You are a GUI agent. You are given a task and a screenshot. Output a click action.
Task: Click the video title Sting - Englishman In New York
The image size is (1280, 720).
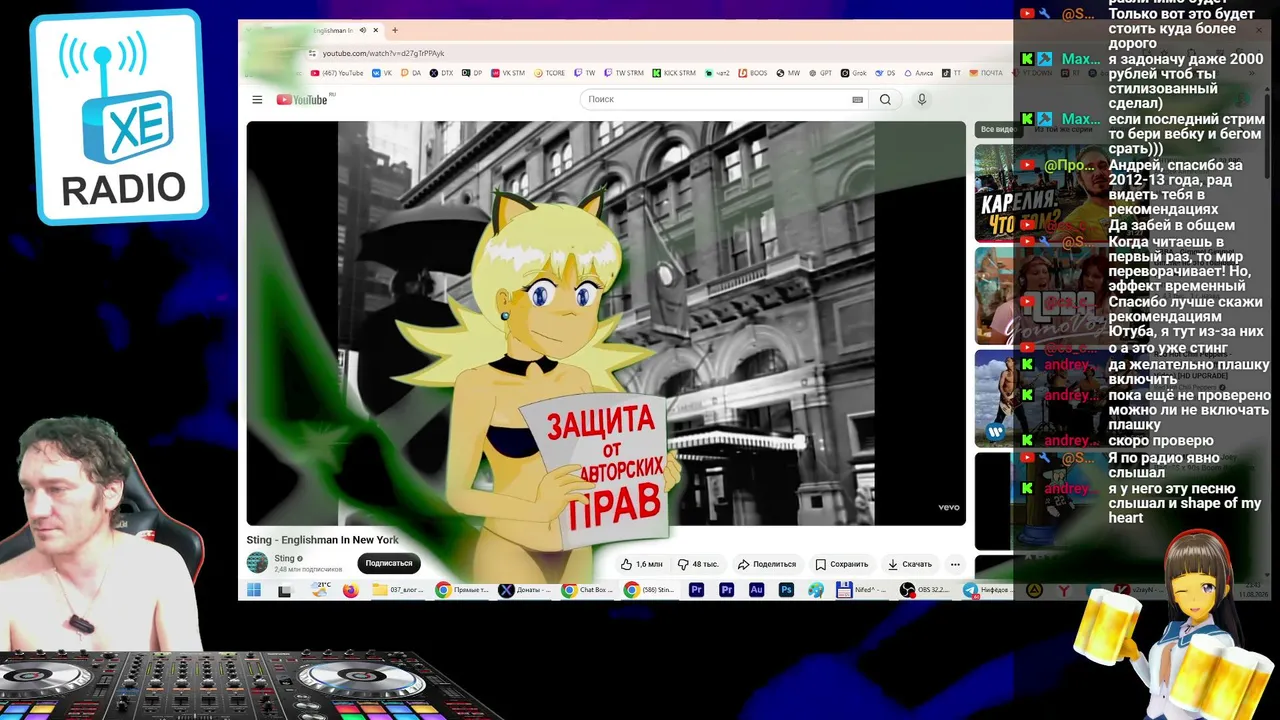pos(323,540)
